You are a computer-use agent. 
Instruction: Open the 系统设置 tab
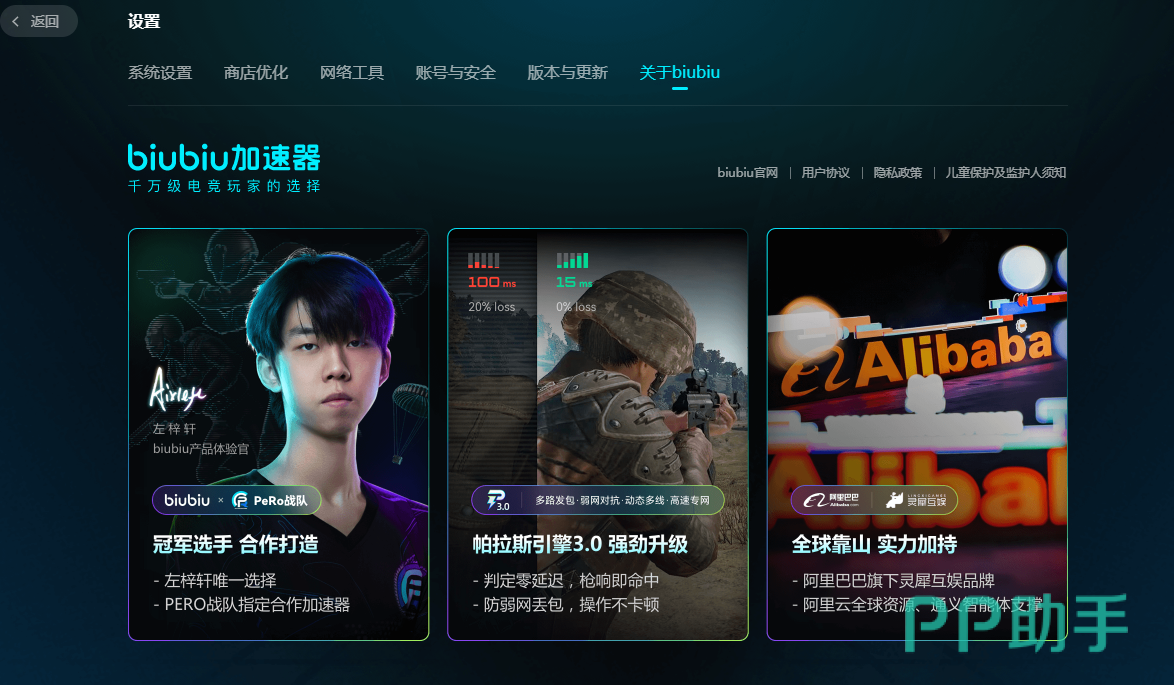click(x=160, y=73)
